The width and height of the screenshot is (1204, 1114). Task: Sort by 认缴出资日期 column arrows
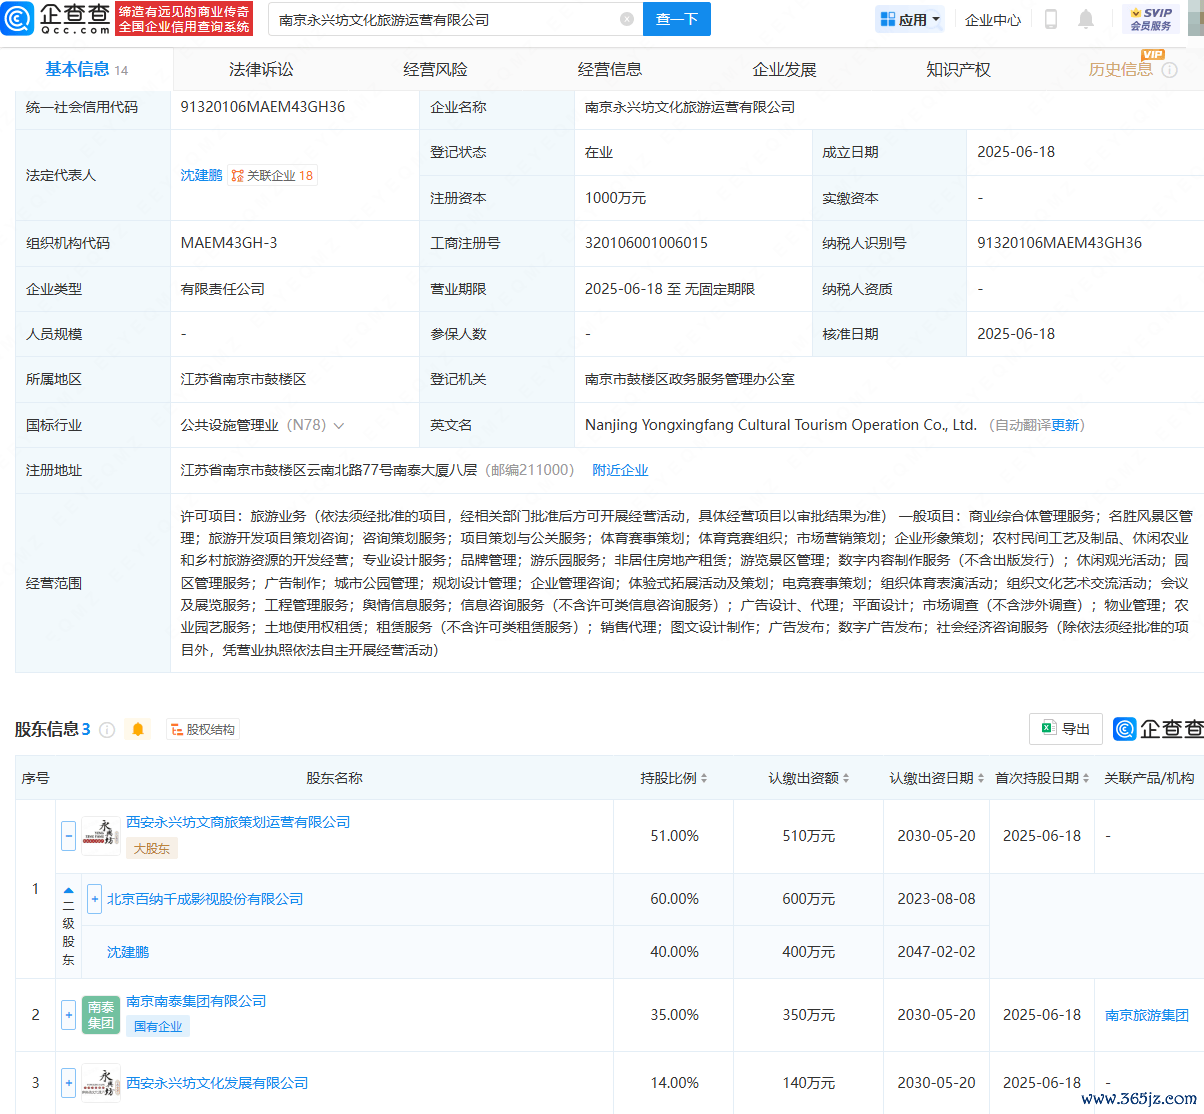click(x=981, y=778)
